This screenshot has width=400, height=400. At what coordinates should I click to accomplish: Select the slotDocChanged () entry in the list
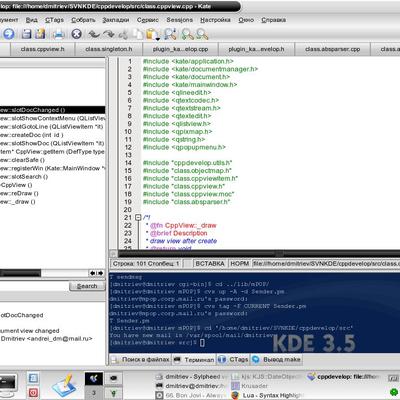(x=52, y=110)
